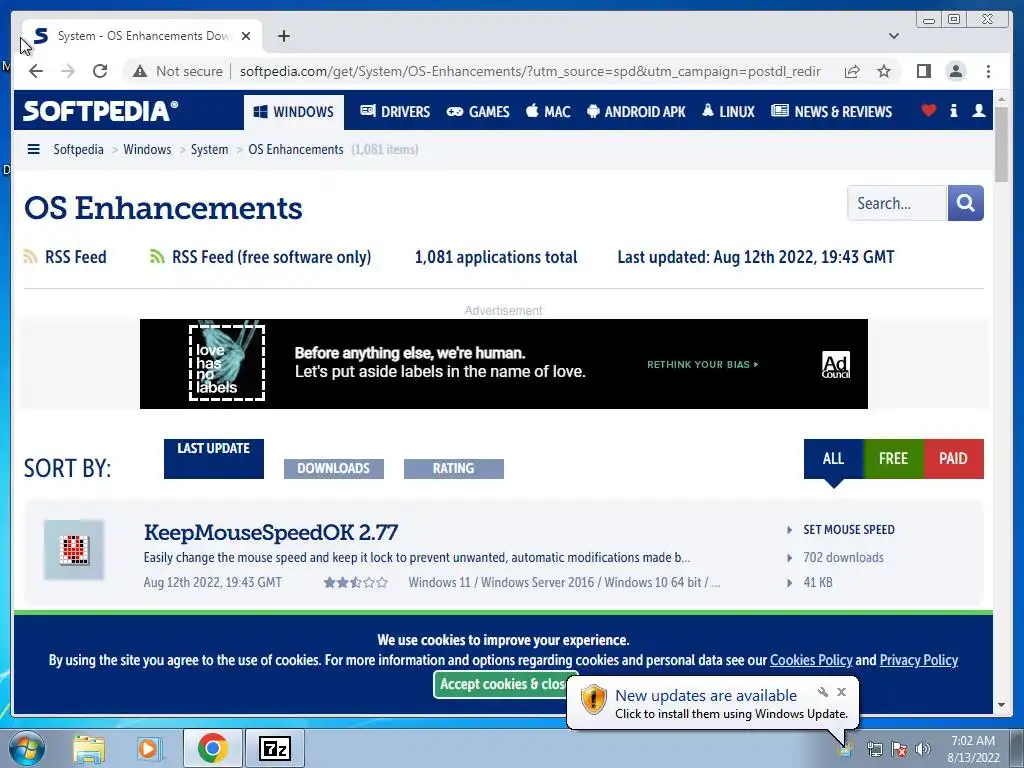Click the SET MOUSE SPEED tag
The image size is (1024, 768).
pyautogui.click(x=848, y=530)
